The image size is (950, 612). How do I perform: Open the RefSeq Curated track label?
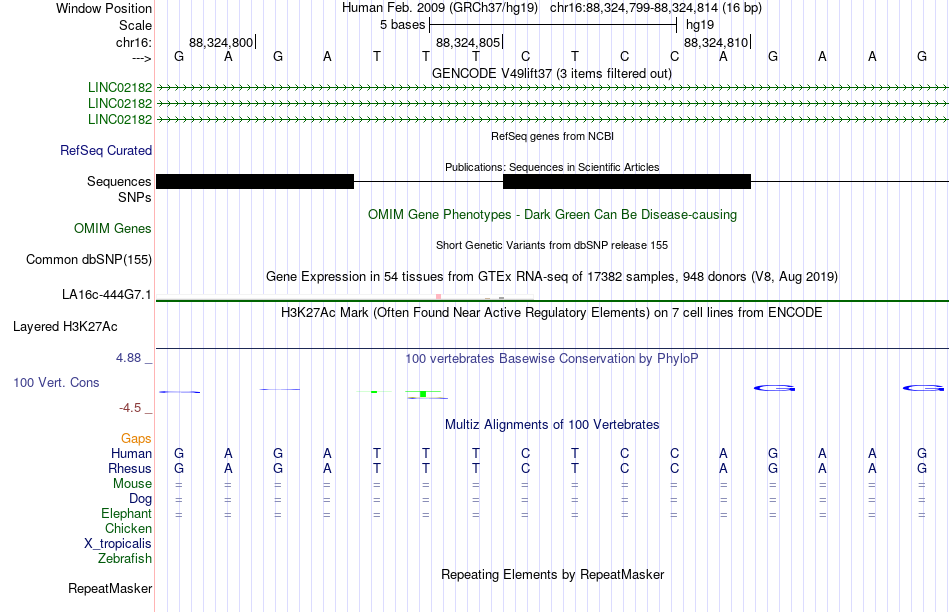[x=106, y=150]
